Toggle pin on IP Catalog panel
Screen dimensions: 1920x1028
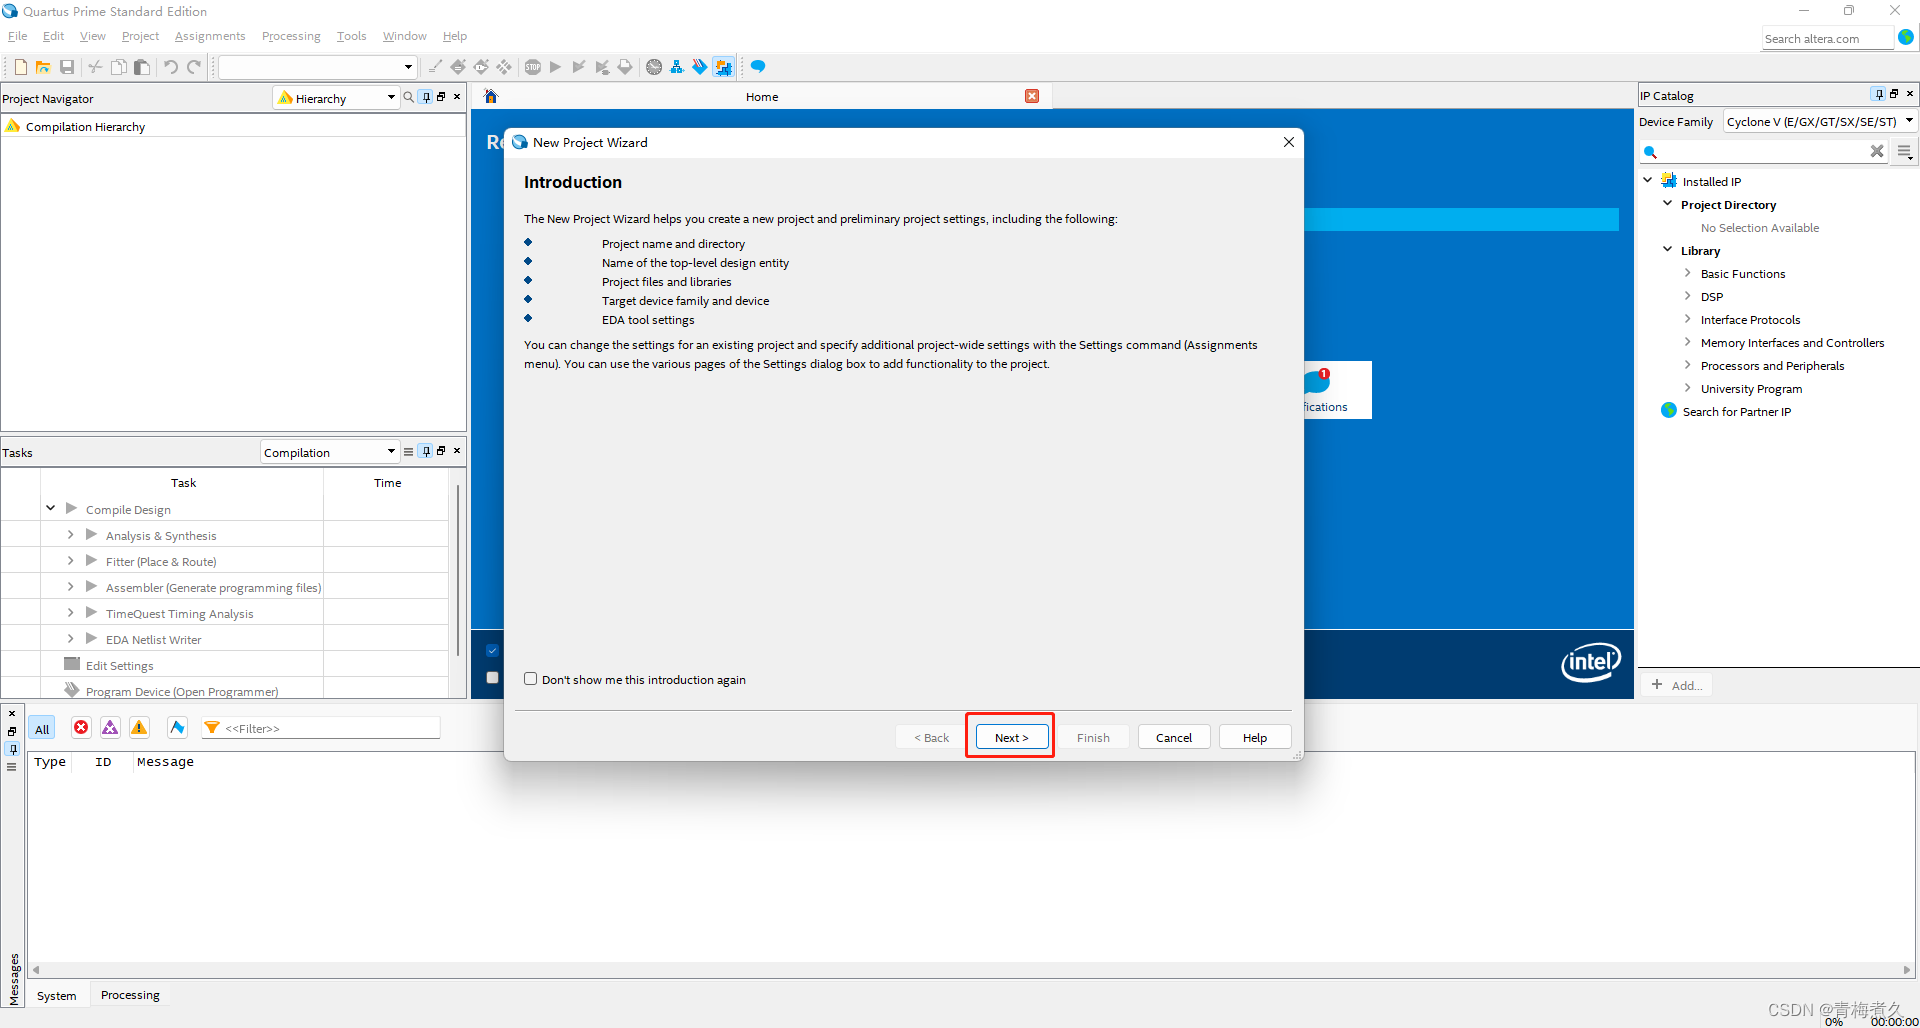pyautogui.click(x=1878, y=94)
